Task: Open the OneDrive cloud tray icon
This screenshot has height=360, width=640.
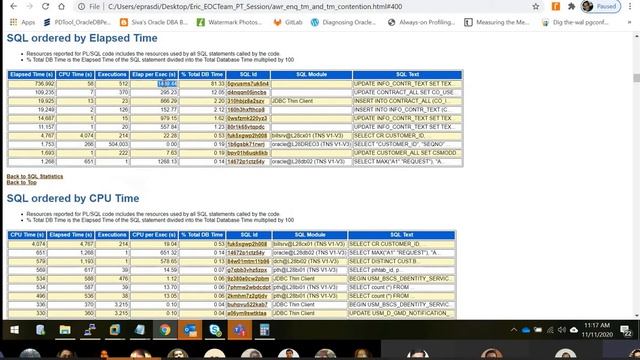Action: [x=526, y=330]
